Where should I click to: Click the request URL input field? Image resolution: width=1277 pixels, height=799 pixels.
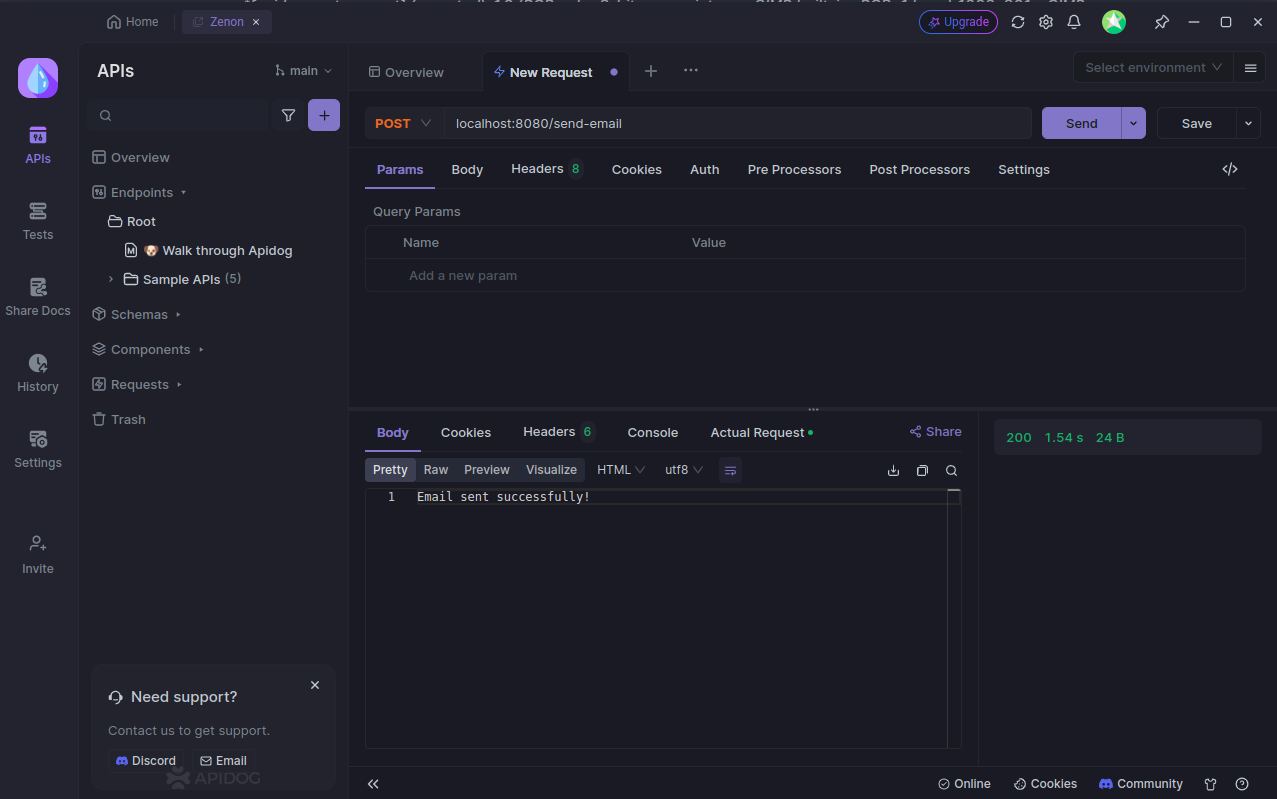(738, 123)
